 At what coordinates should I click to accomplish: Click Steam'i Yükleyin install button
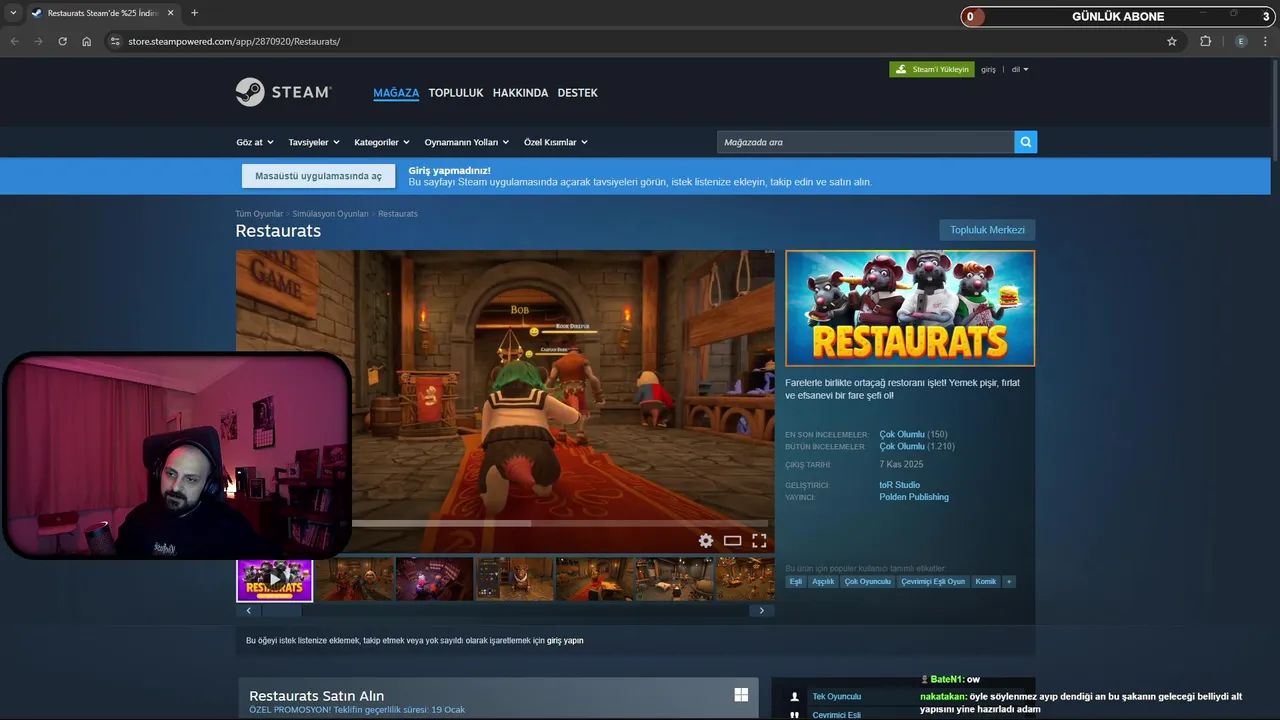[932, 69]
